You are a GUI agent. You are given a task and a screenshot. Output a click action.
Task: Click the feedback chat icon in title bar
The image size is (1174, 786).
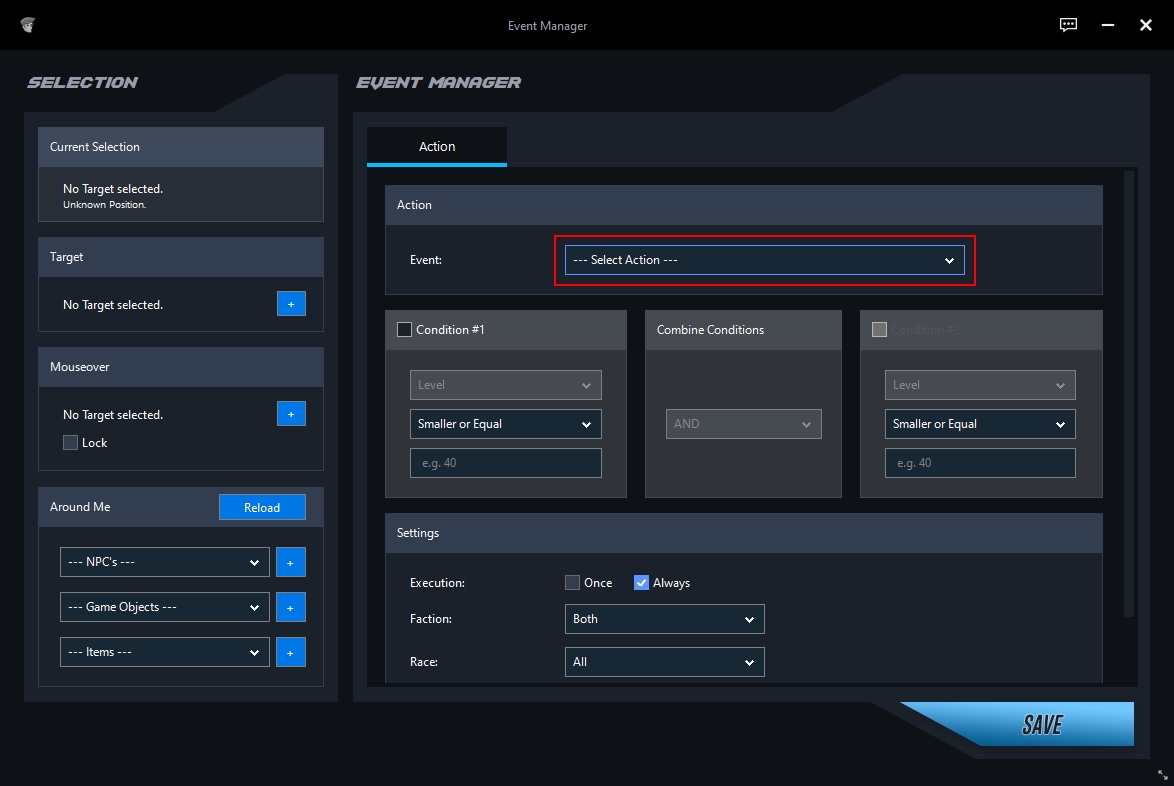pyautogui.click(x=1068, y=25)
